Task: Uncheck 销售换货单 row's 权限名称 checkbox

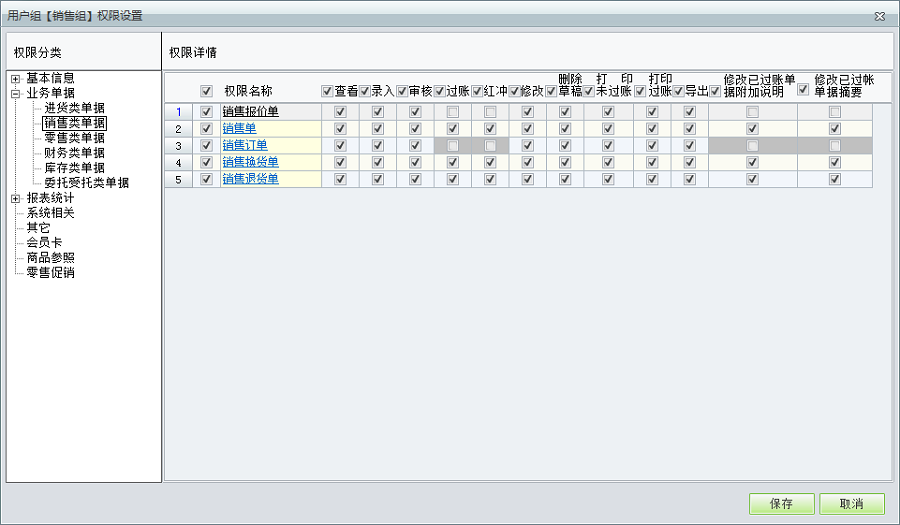Action: tap(207, 162)
